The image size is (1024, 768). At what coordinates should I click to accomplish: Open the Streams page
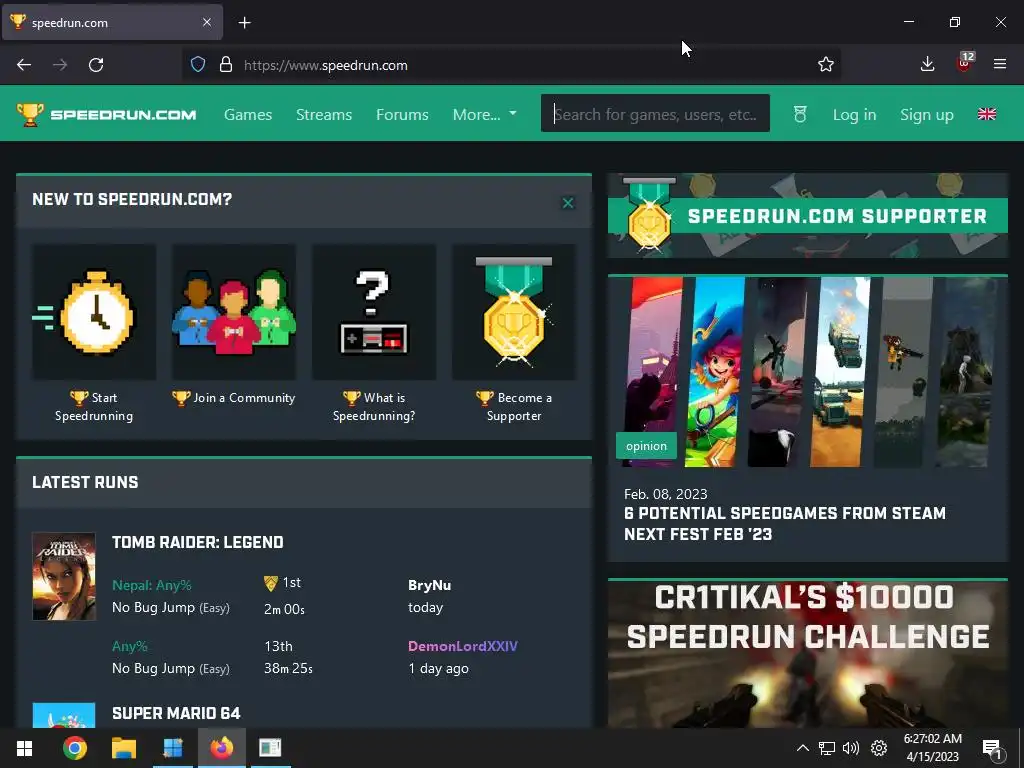coord(324,114)
